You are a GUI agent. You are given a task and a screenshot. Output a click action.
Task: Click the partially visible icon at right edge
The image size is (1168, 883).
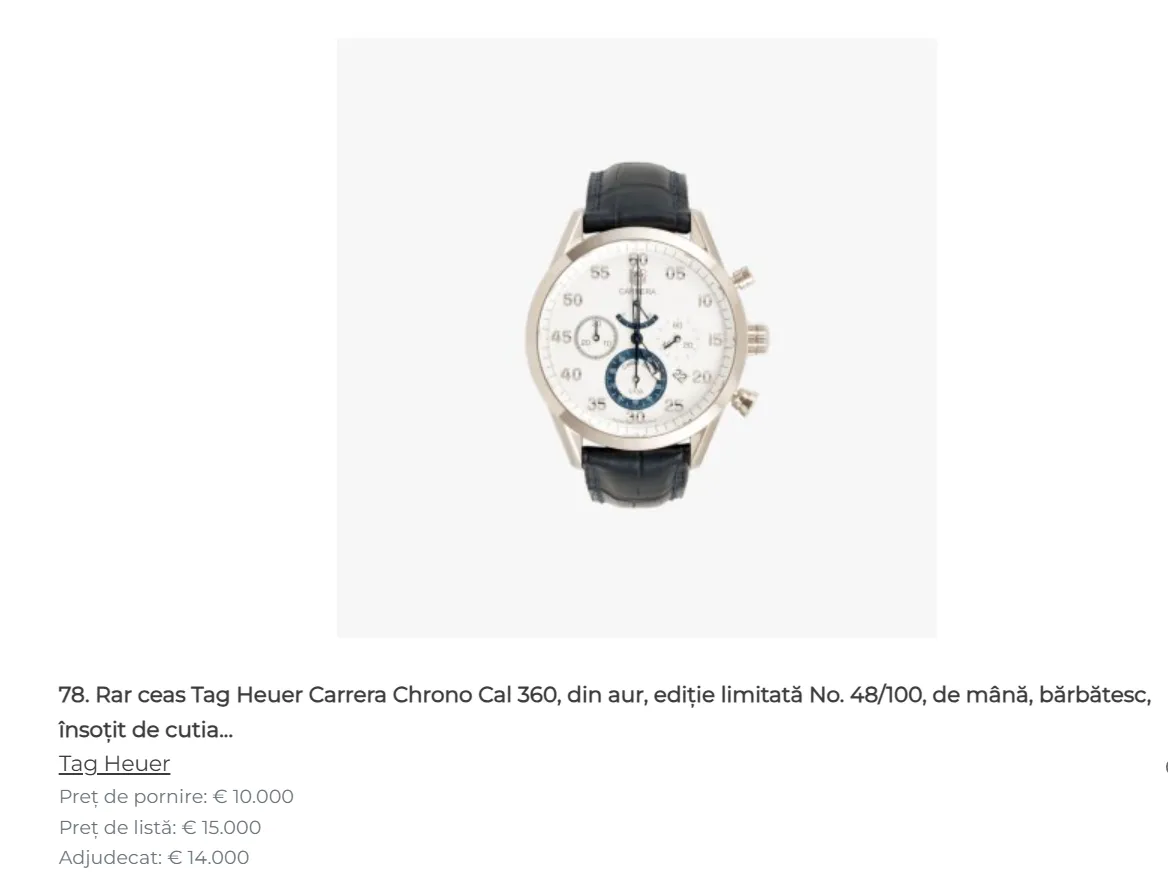pos(1165,766)
